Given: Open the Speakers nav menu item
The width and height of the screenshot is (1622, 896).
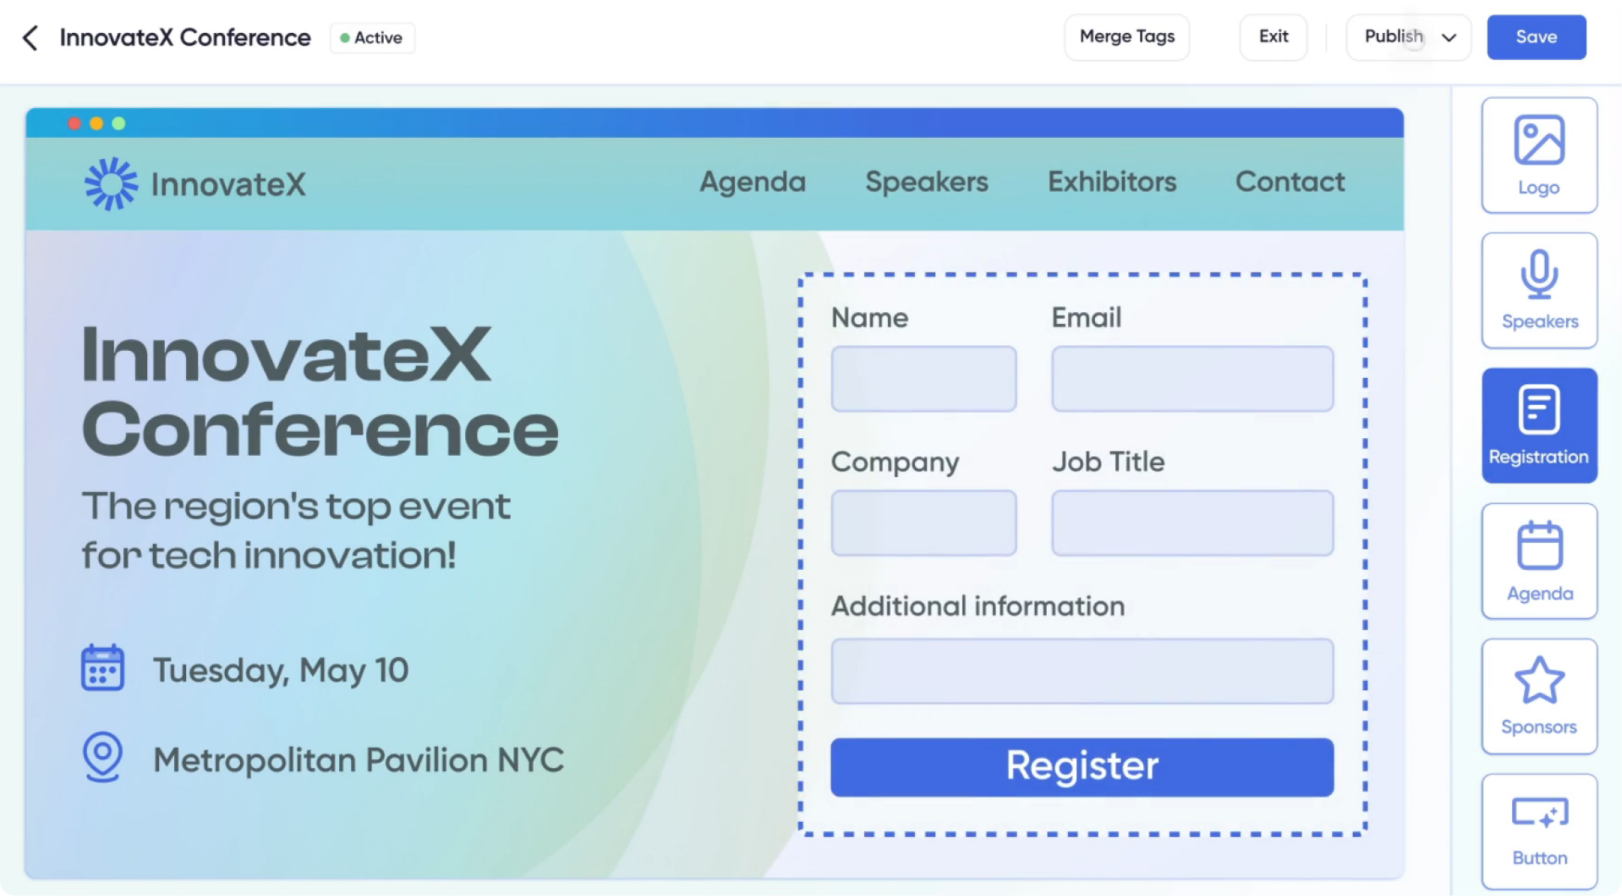Looking at the screenshot, I should (x=926, y=182).
